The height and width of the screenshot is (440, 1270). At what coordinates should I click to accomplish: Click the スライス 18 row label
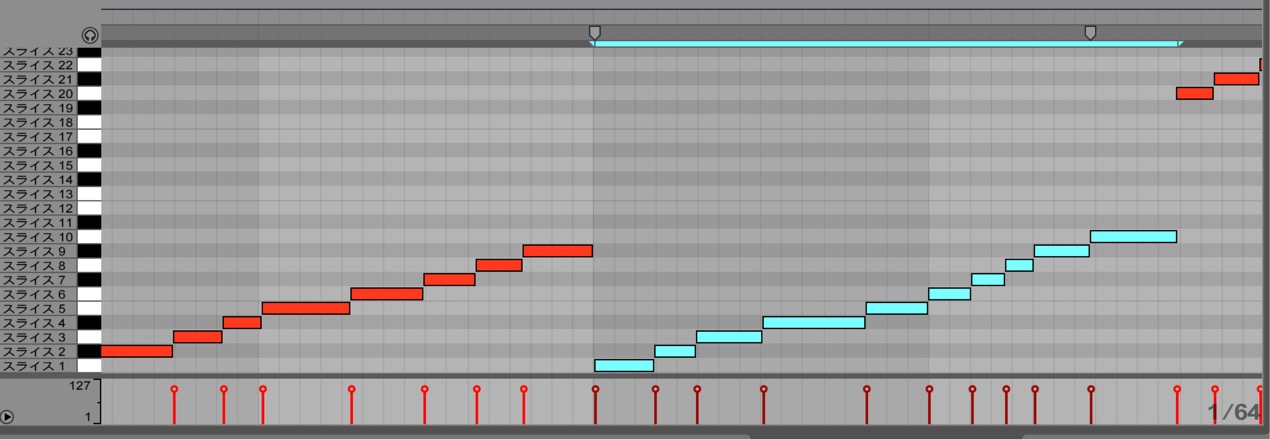(38, 122)
